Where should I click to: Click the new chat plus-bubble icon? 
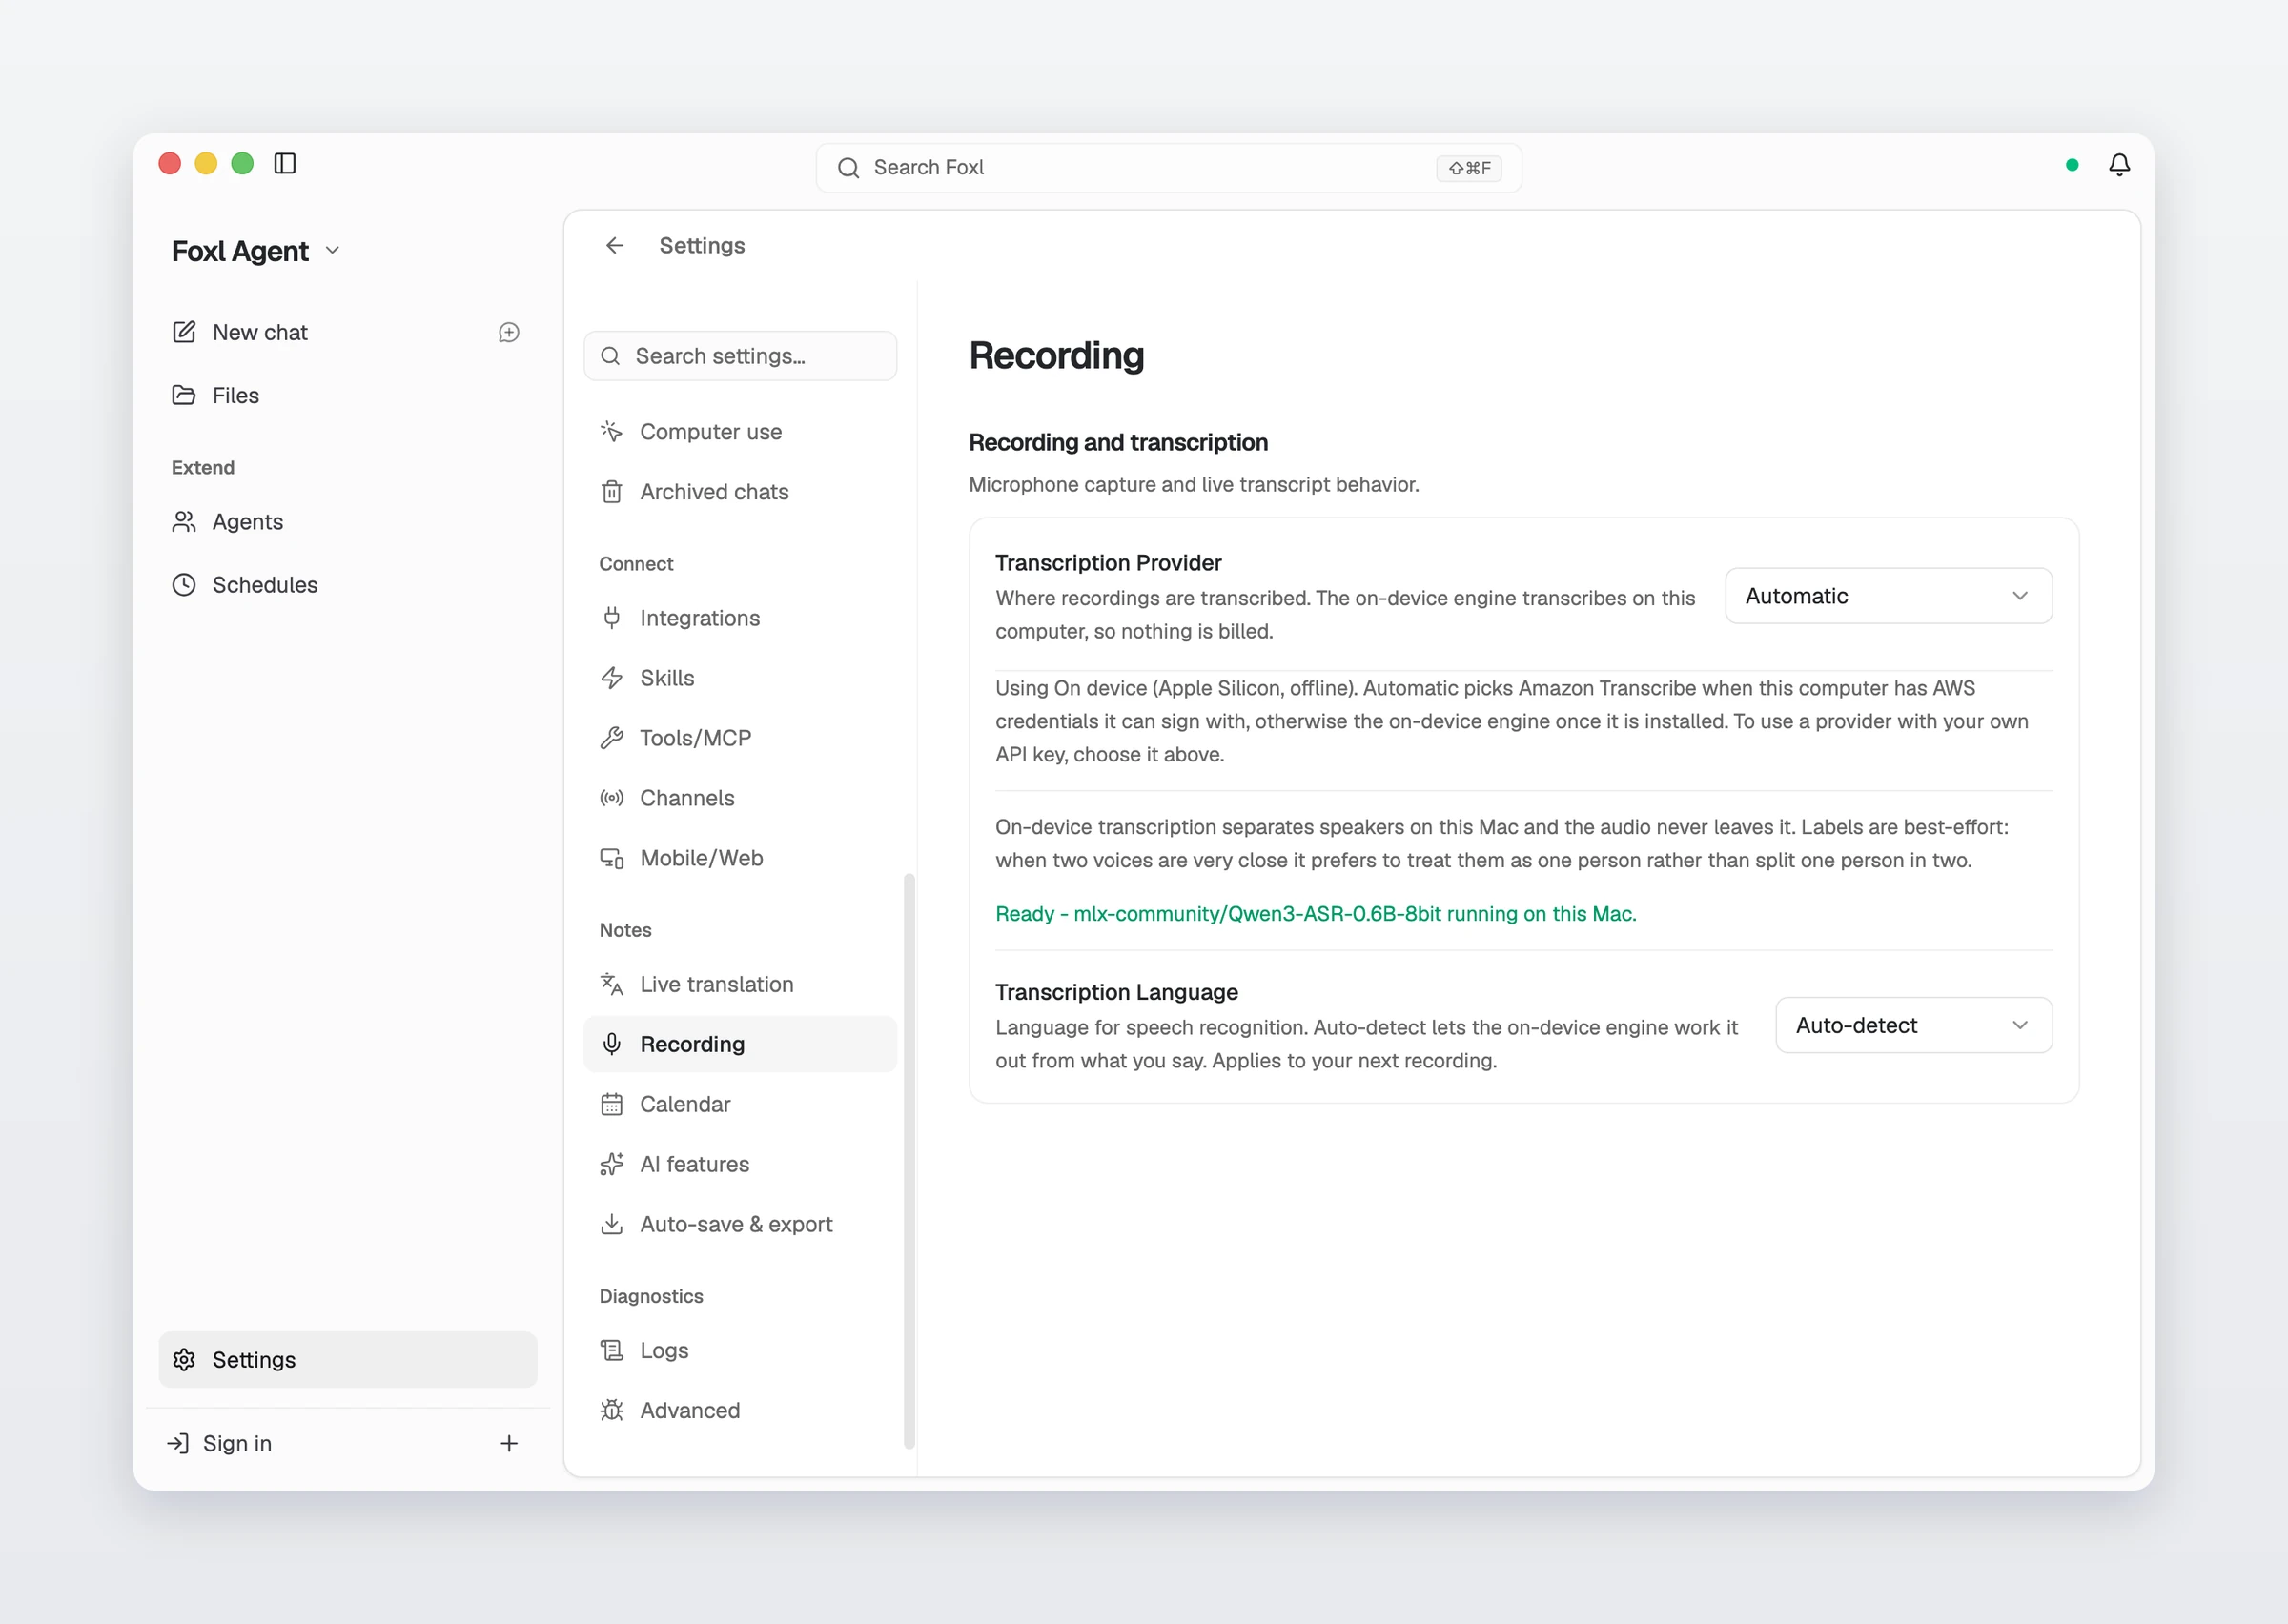[x=509, y=332]
